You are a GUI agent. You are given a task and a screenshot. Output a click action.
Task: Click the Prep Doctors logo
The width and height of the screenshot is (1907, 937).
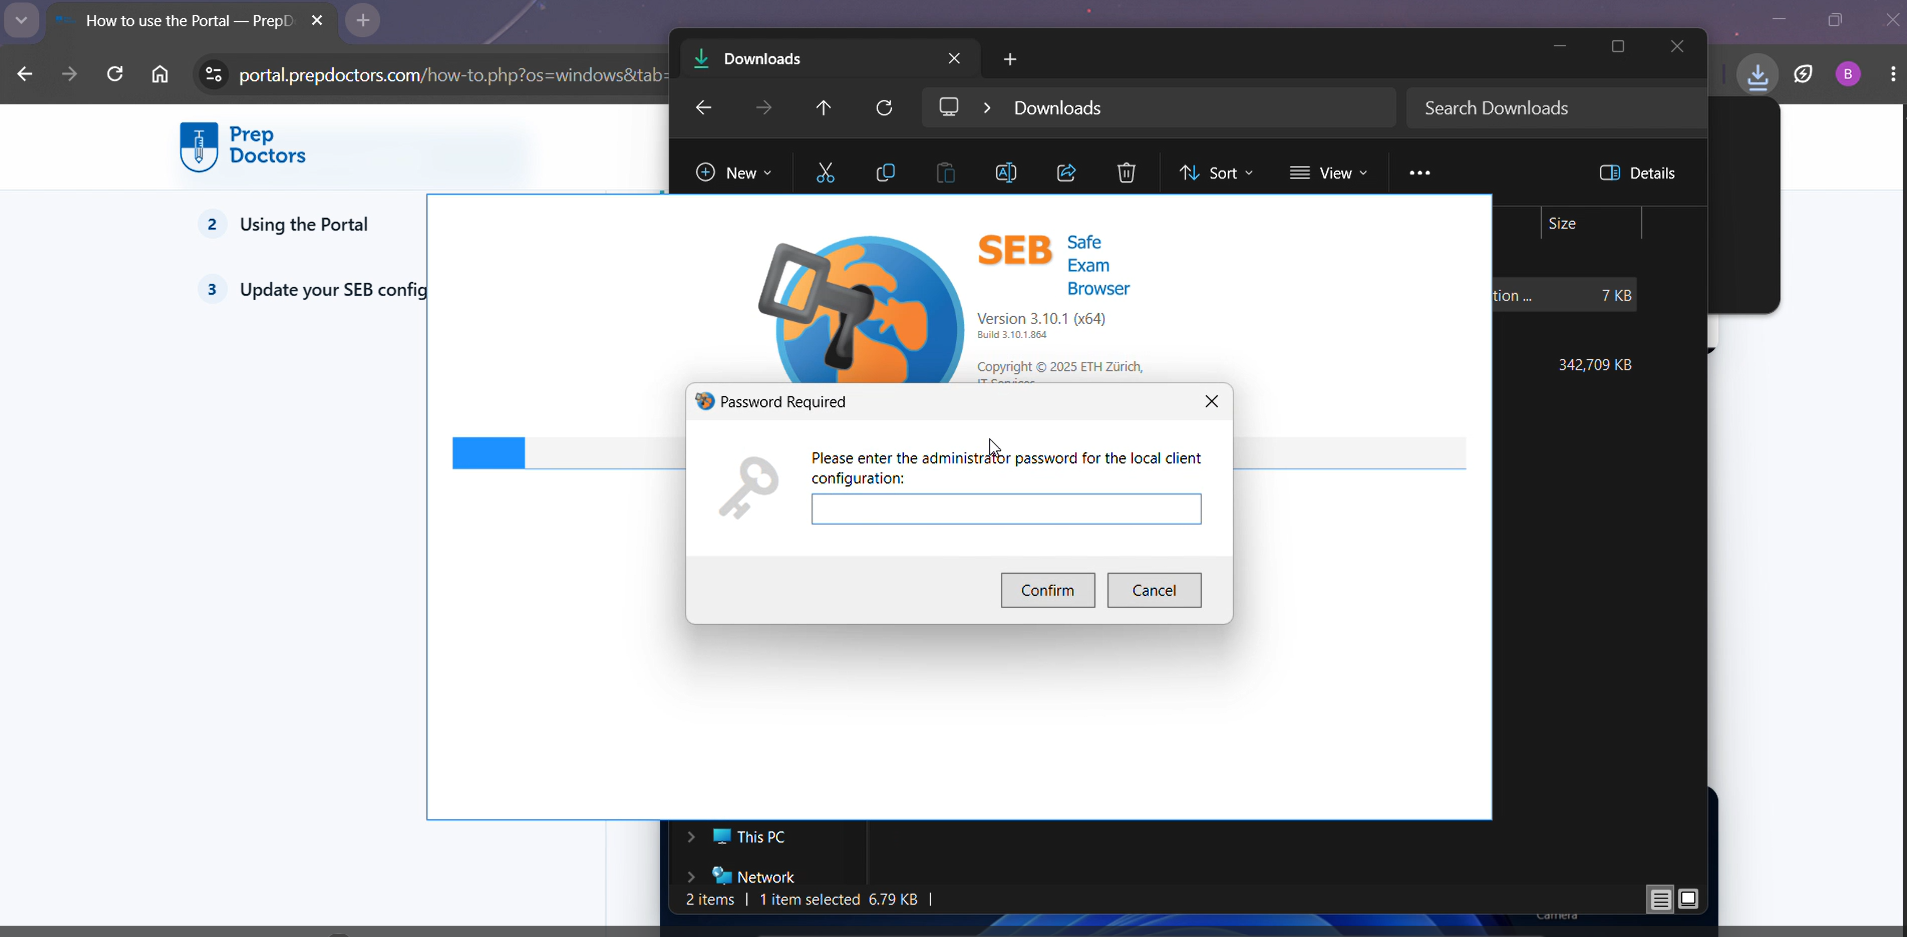coord(244,147)
